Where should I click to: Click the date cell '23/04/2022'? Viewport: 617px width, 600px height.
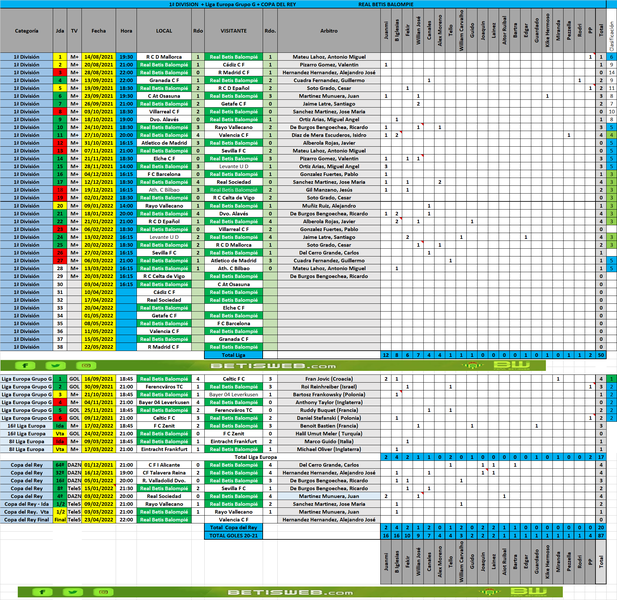coord(99,520)
